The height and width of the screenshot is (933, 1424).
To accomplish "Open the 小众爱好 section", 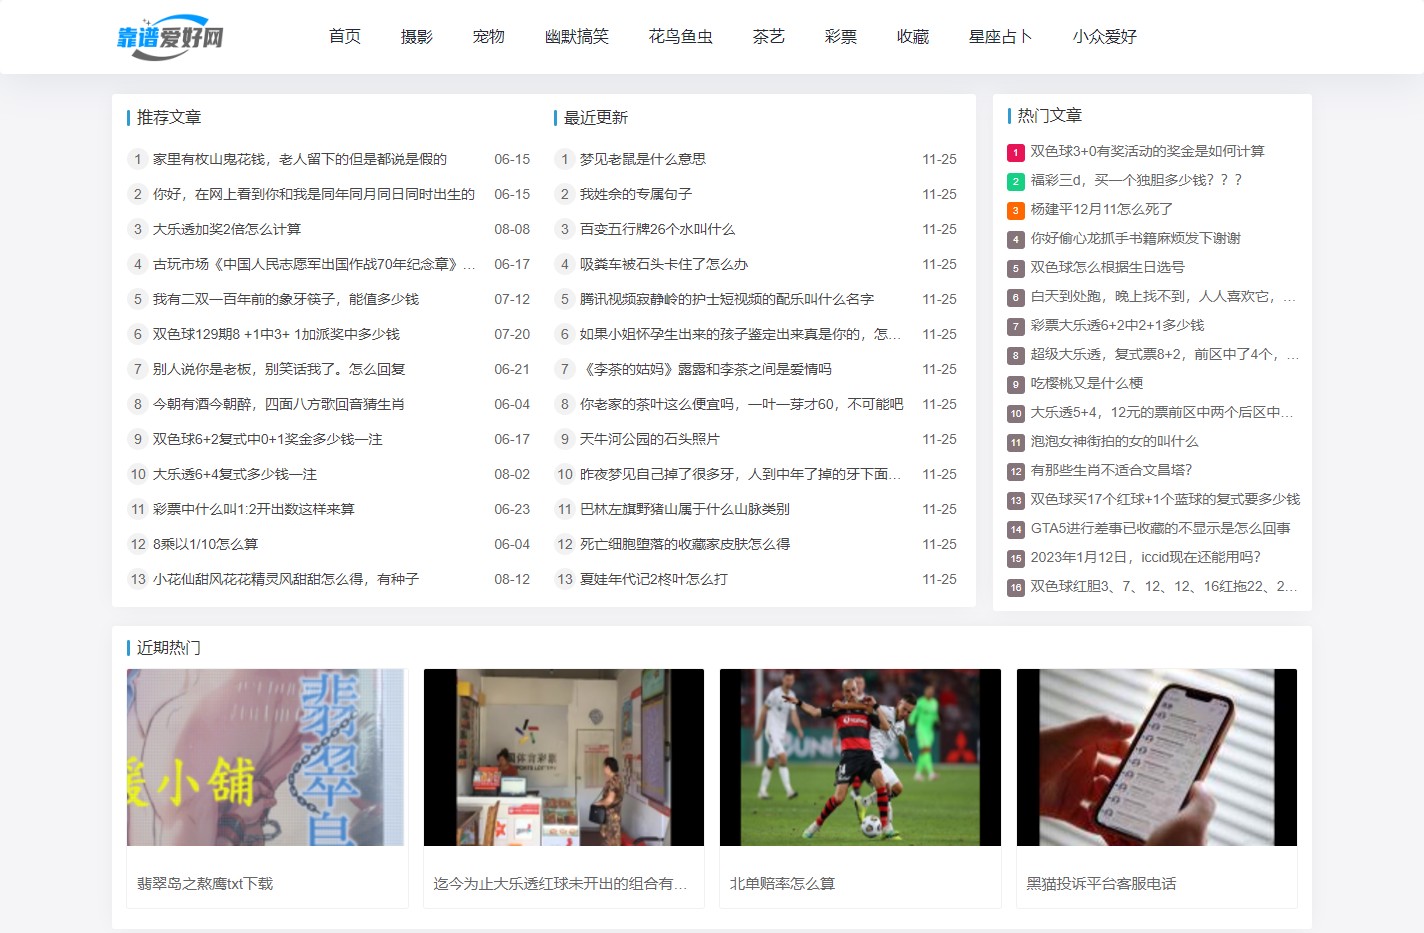I will [1105, 37].
